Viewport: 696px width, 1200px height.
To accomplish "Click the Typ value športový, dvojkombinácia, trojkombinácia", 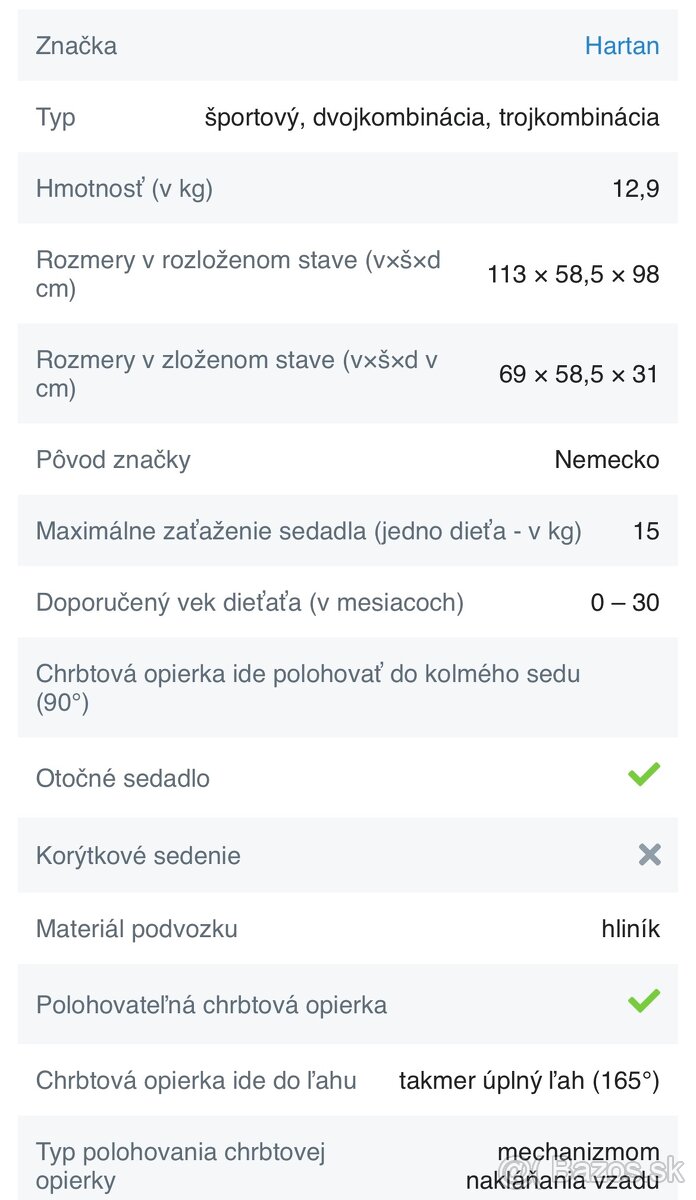I will 432,117.
